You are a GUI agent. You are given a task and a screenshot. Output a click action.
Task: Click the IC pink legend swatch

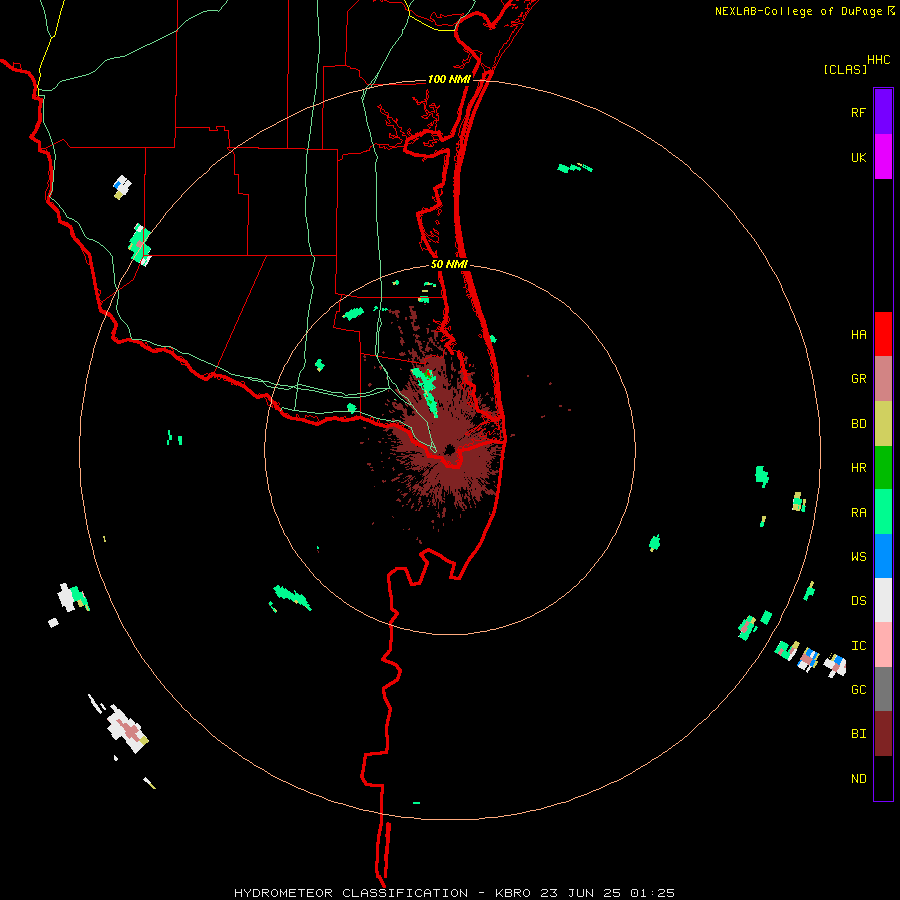(x=883, y=645)
